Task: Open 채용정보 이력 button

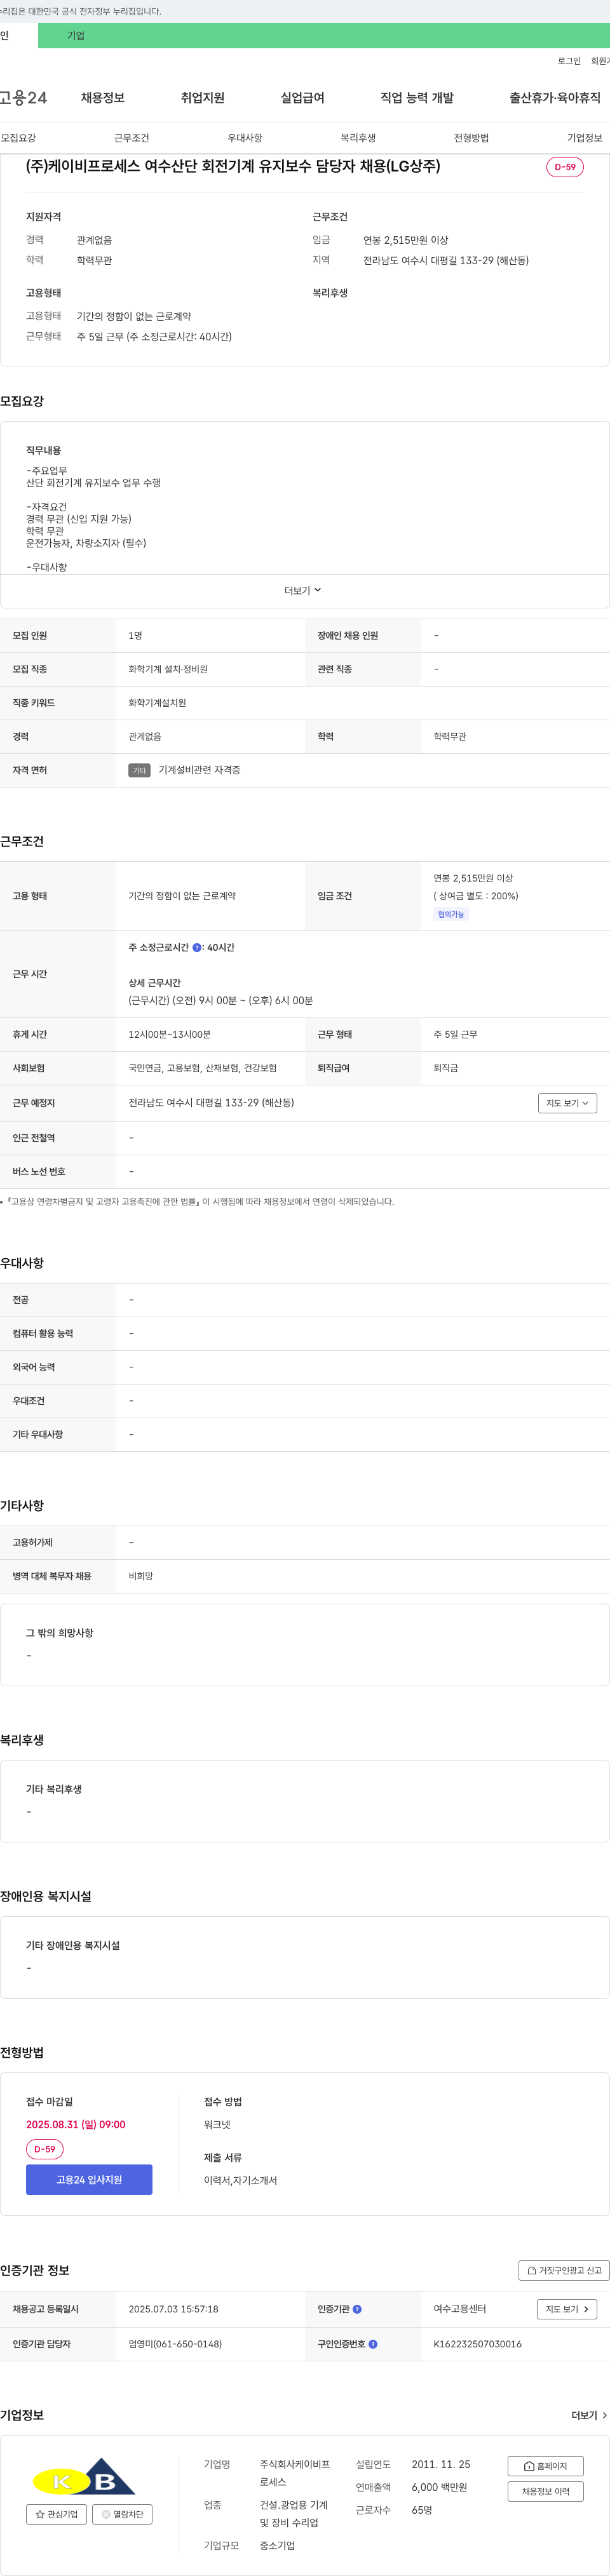Action: (545, 2491)
